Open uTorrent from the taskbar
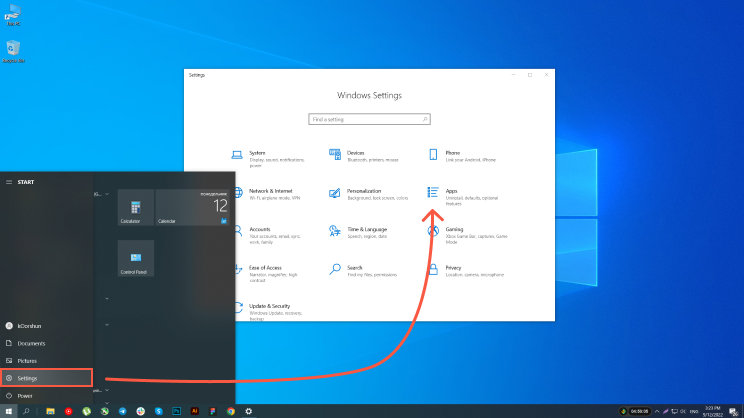The image size is (744, 418). click(x=86, y=411)
